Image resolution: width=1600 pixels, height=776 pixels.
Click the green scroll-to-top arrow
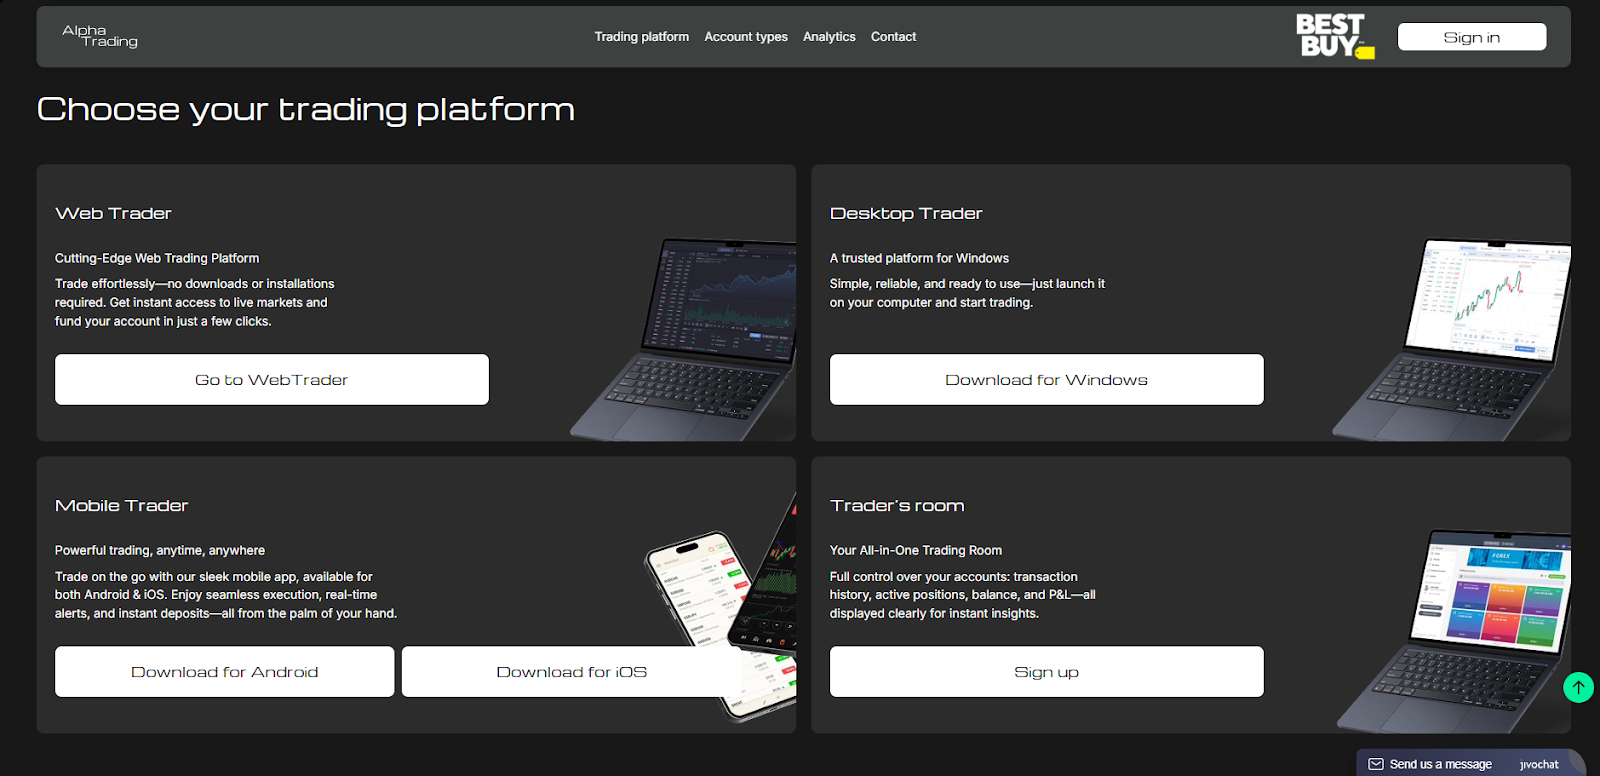(1578, 687)
